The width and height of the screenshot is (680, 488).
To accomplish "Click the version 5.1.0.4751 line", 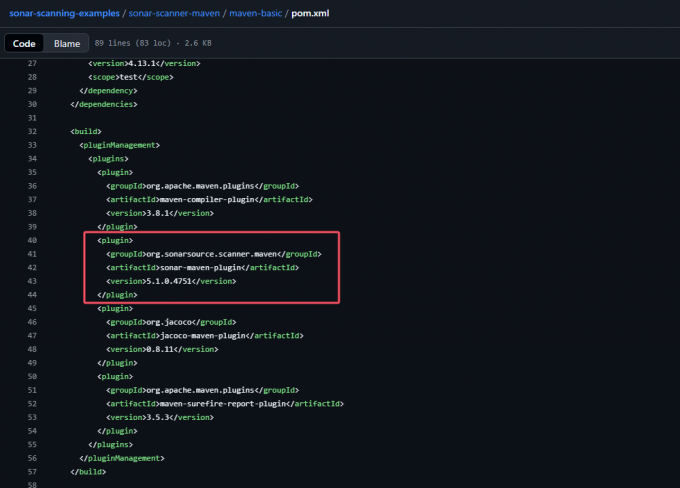I will point(171,281).
